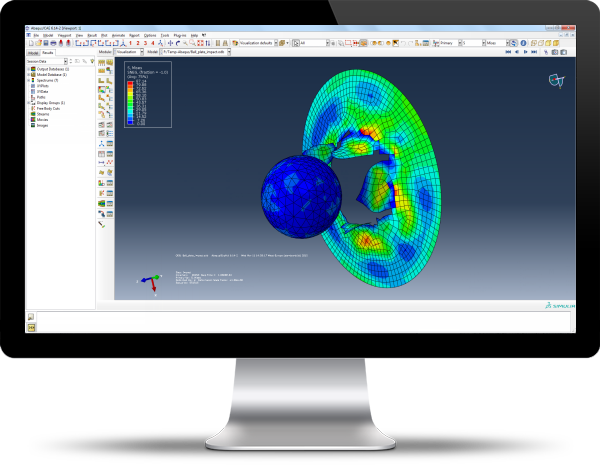600x466 pixels.
Task: Open the Animate menu
Action: [x=119, y=36]
